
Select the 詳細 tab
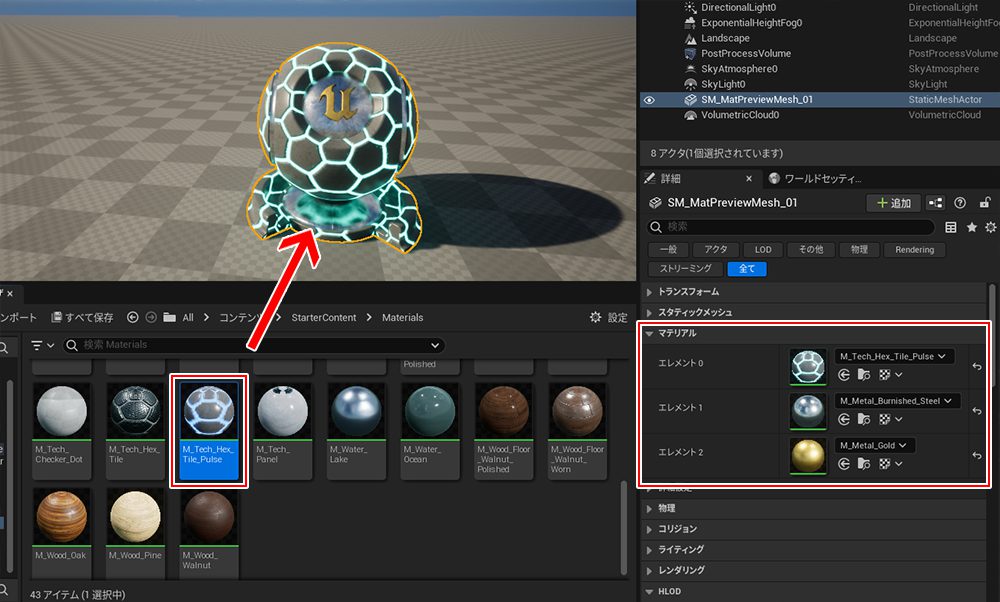pos(670,178)
